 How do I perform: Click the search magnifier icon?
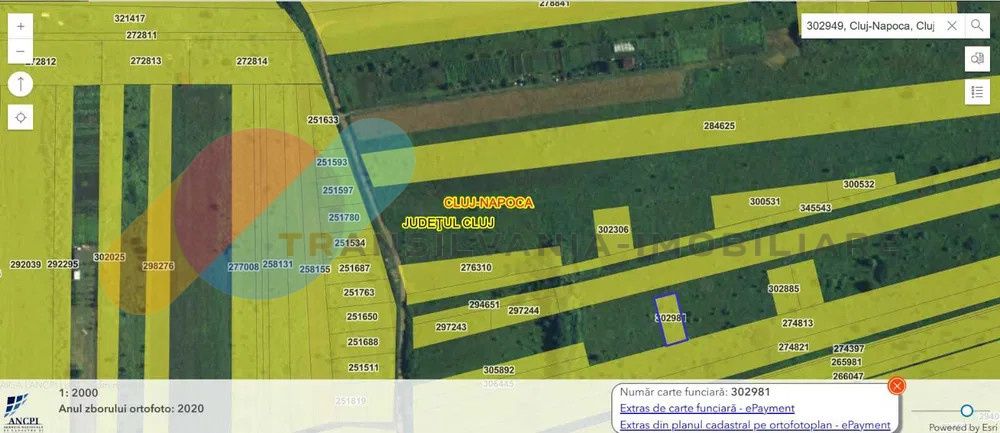click(x=977, y=25)
